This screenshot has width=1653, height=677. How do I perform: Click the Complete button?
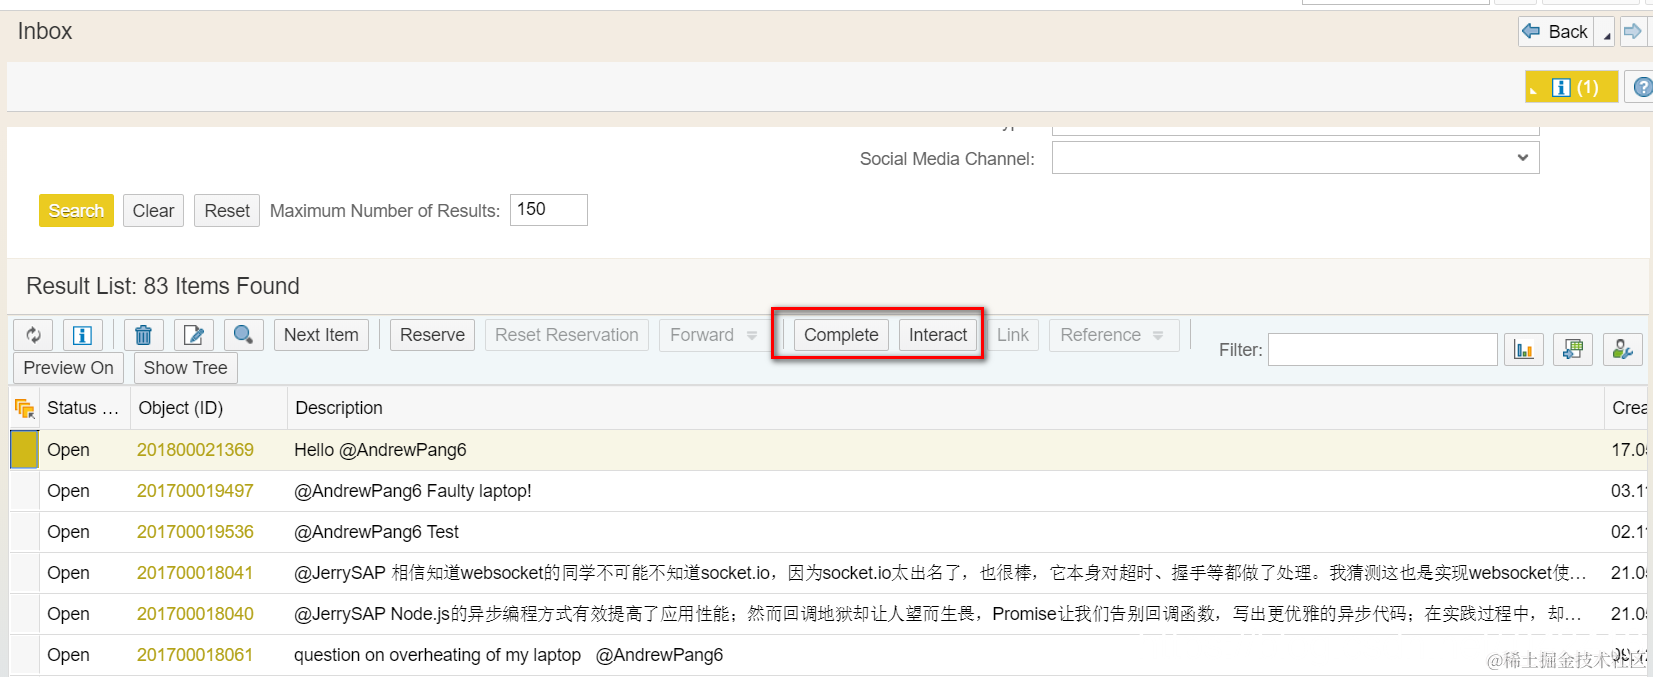pyautogui.click(x=841, y=335)
